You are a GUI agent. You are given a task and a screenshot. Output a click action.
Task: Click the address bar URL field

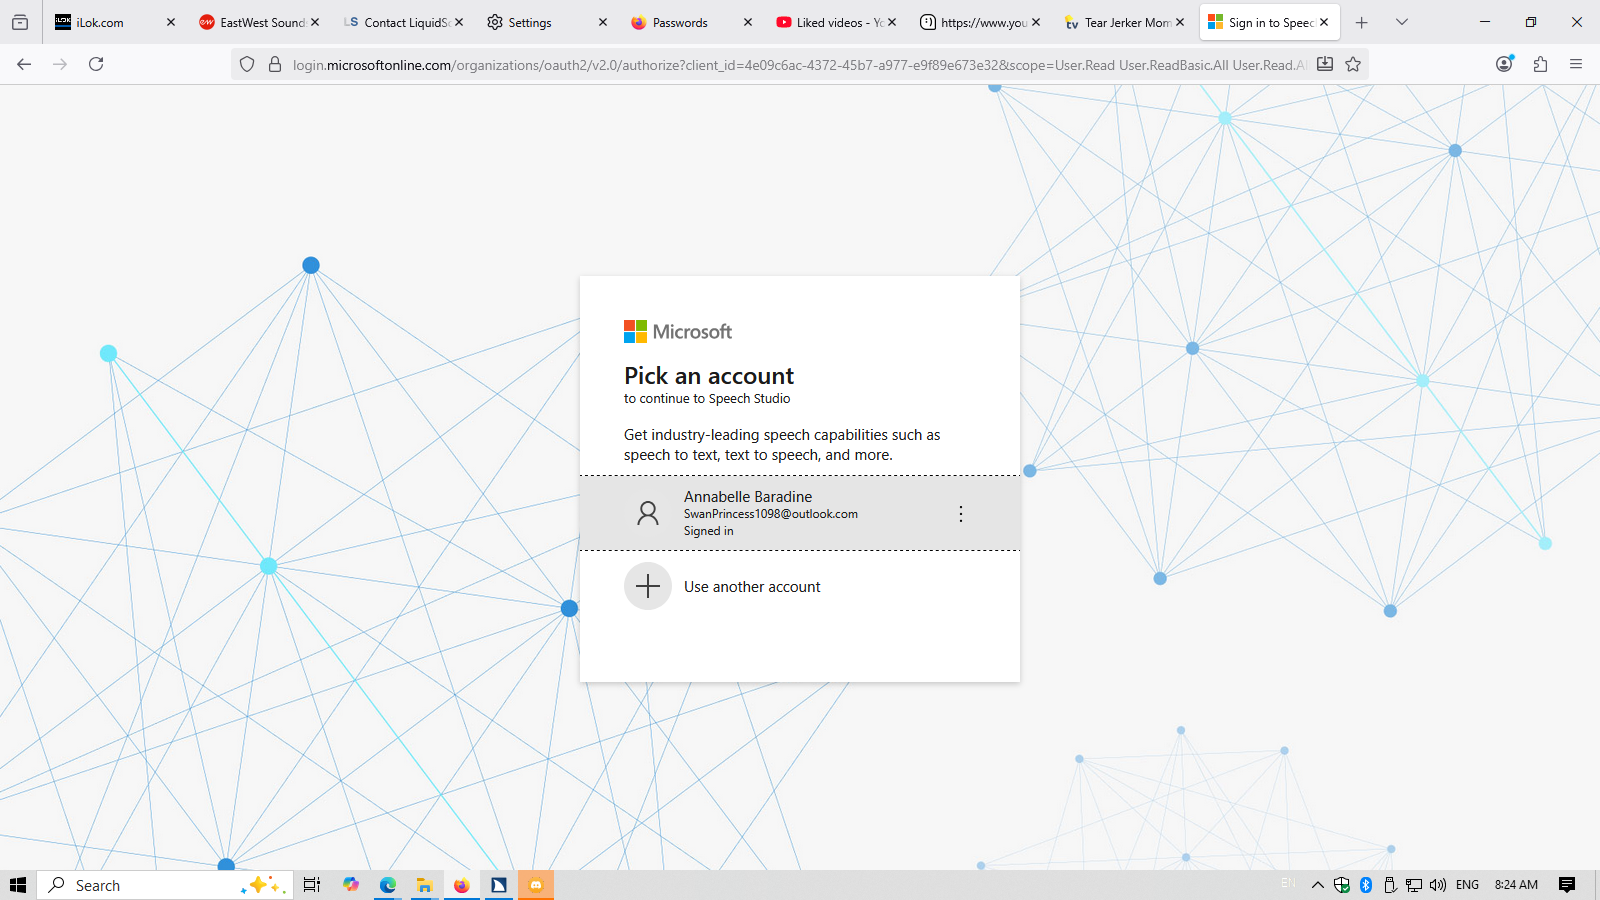pyautogui.click(x=799, y=65)
